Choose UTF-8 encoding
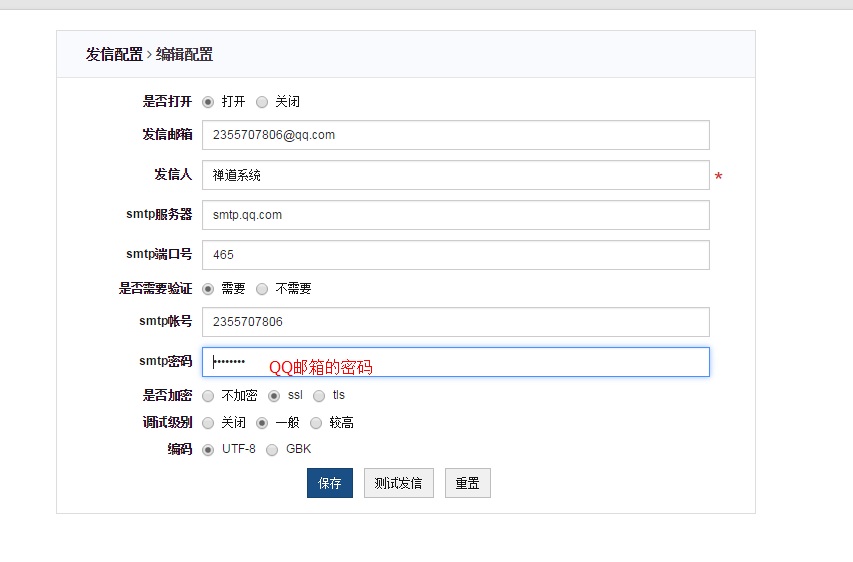The width and height of the screenshot is (853, 562). pos(208,450)
